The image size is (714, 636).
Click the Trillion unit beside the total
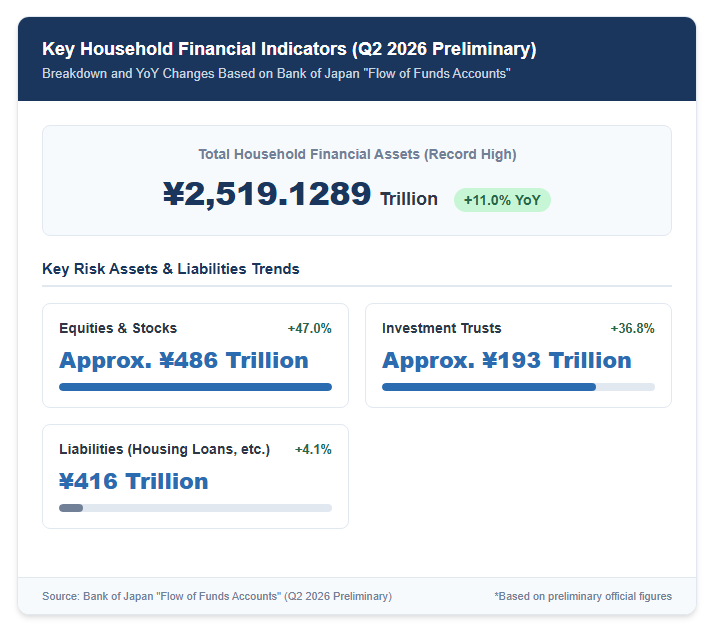click(x=409, y=199)
